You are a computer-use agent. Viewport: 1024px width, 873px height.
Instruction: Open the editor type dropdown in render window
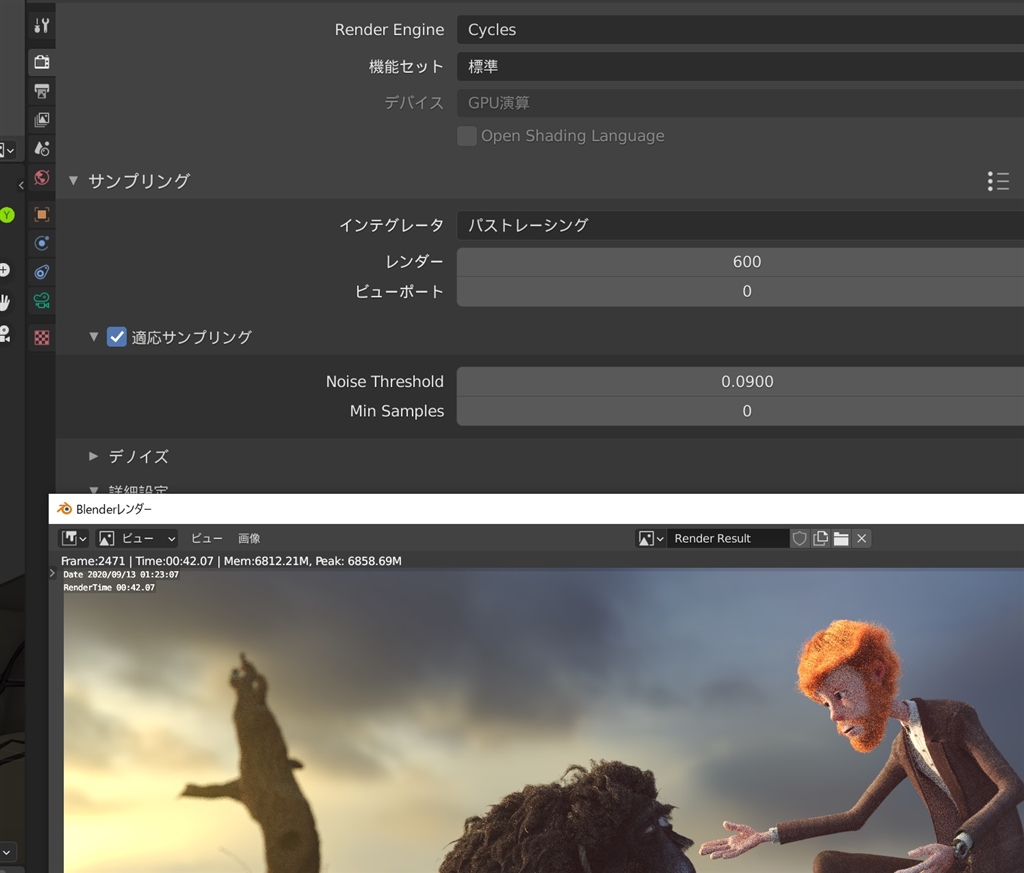click(x=74, y=538)
